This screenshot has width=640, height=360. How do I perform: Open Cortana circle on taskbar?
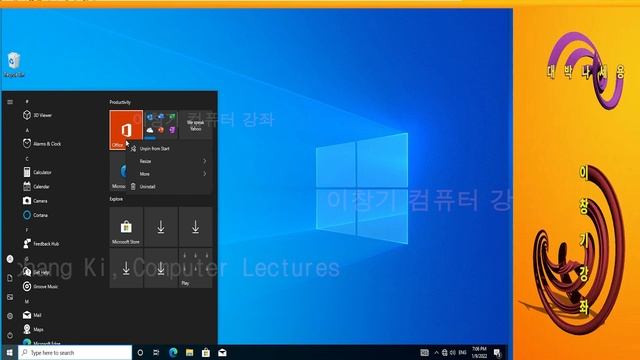140,353
